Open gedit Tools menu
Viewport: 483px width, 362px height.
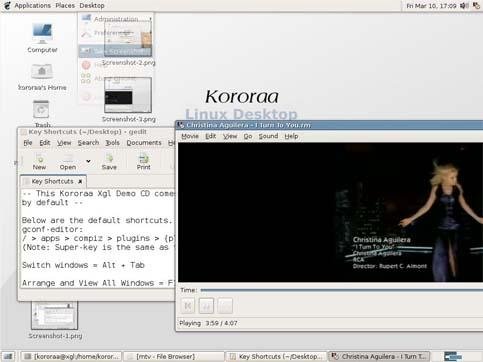click(x=112, y=143)
